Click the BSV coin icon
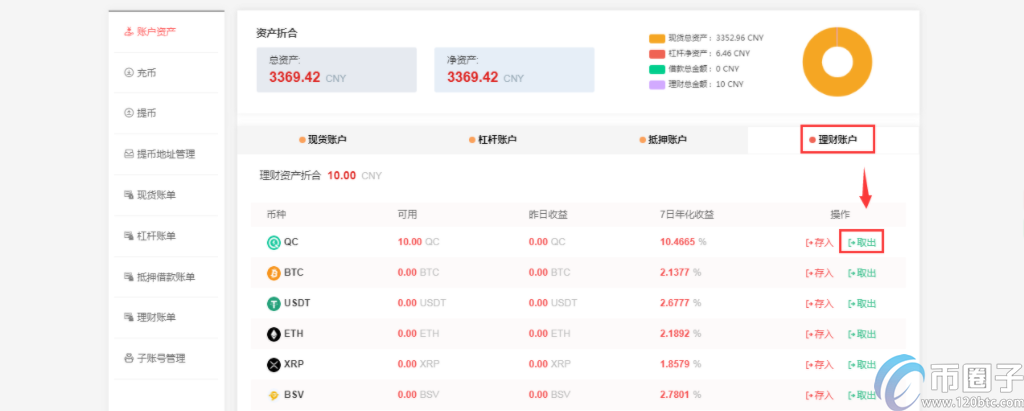1024x411 pixels. (273, 396)
